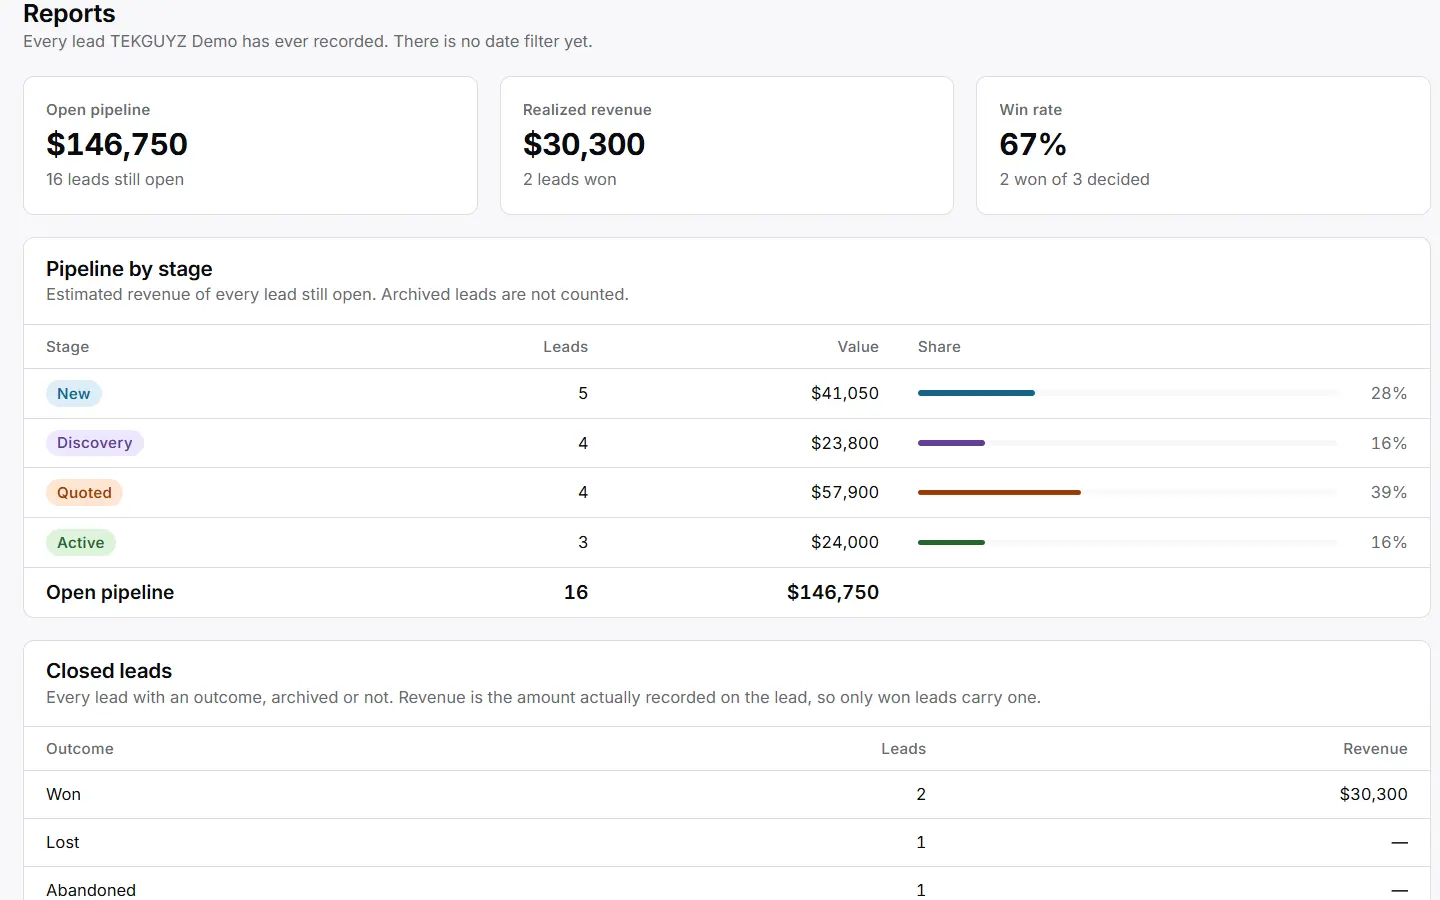The image size is (1440, 900).
Task: Click the Won outcome row label
Action: (x=64, y=794)
